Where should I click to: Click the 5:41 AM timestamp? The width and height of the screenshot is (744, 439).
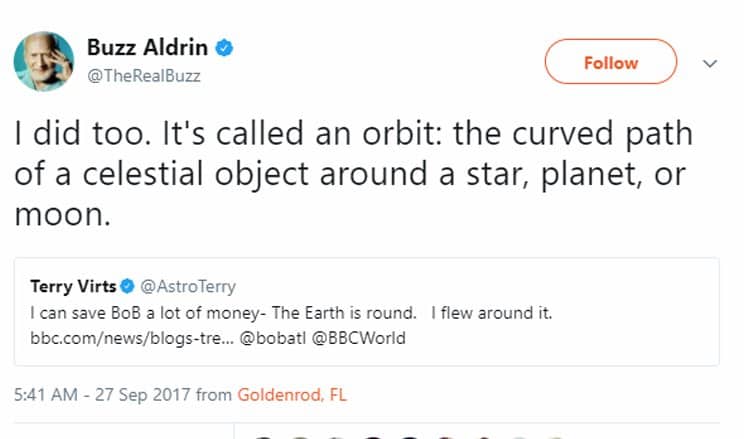[49, 394]
